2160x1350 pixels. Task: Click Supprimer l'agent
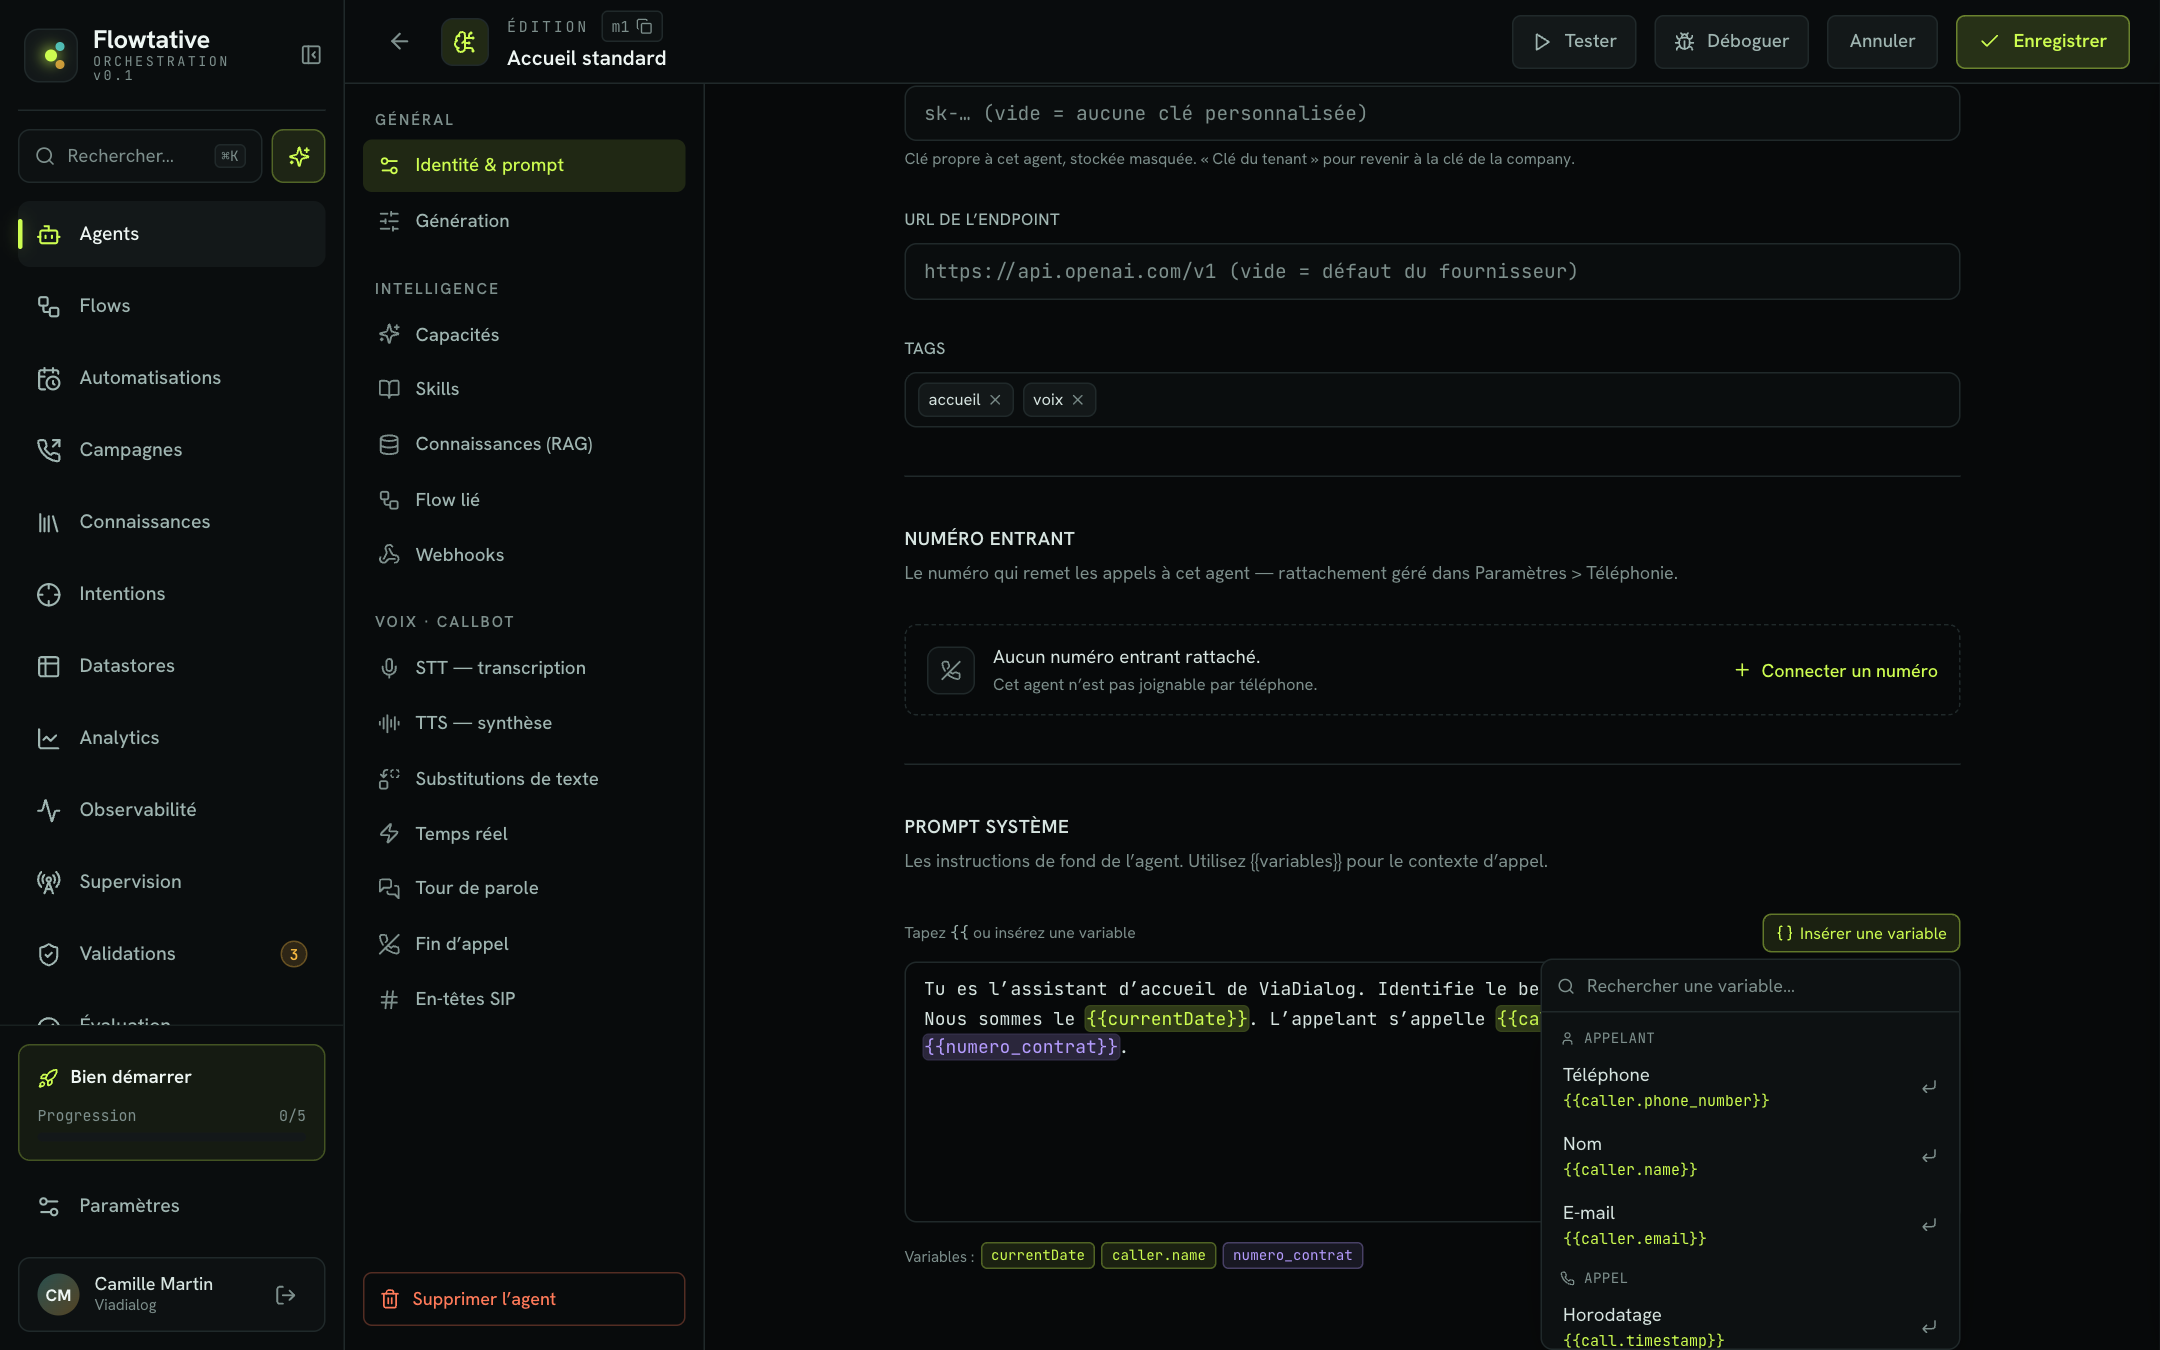pos(524,1299)
